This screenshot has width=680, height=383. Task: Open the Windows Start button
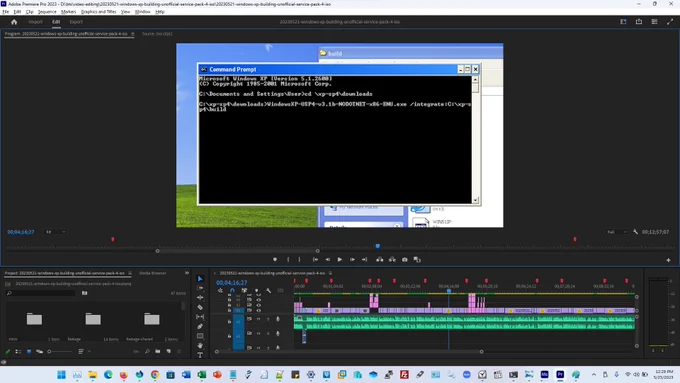pos(62,374)
